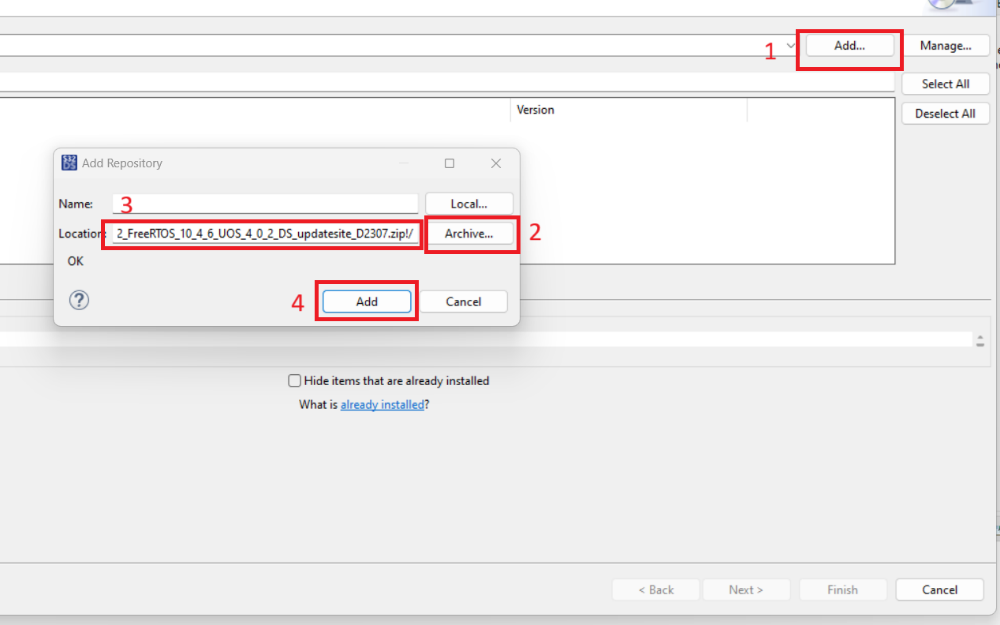This screenshot has width=1000, height=625.
Task: Click the Version column header
Action: [x=628, y=110]
